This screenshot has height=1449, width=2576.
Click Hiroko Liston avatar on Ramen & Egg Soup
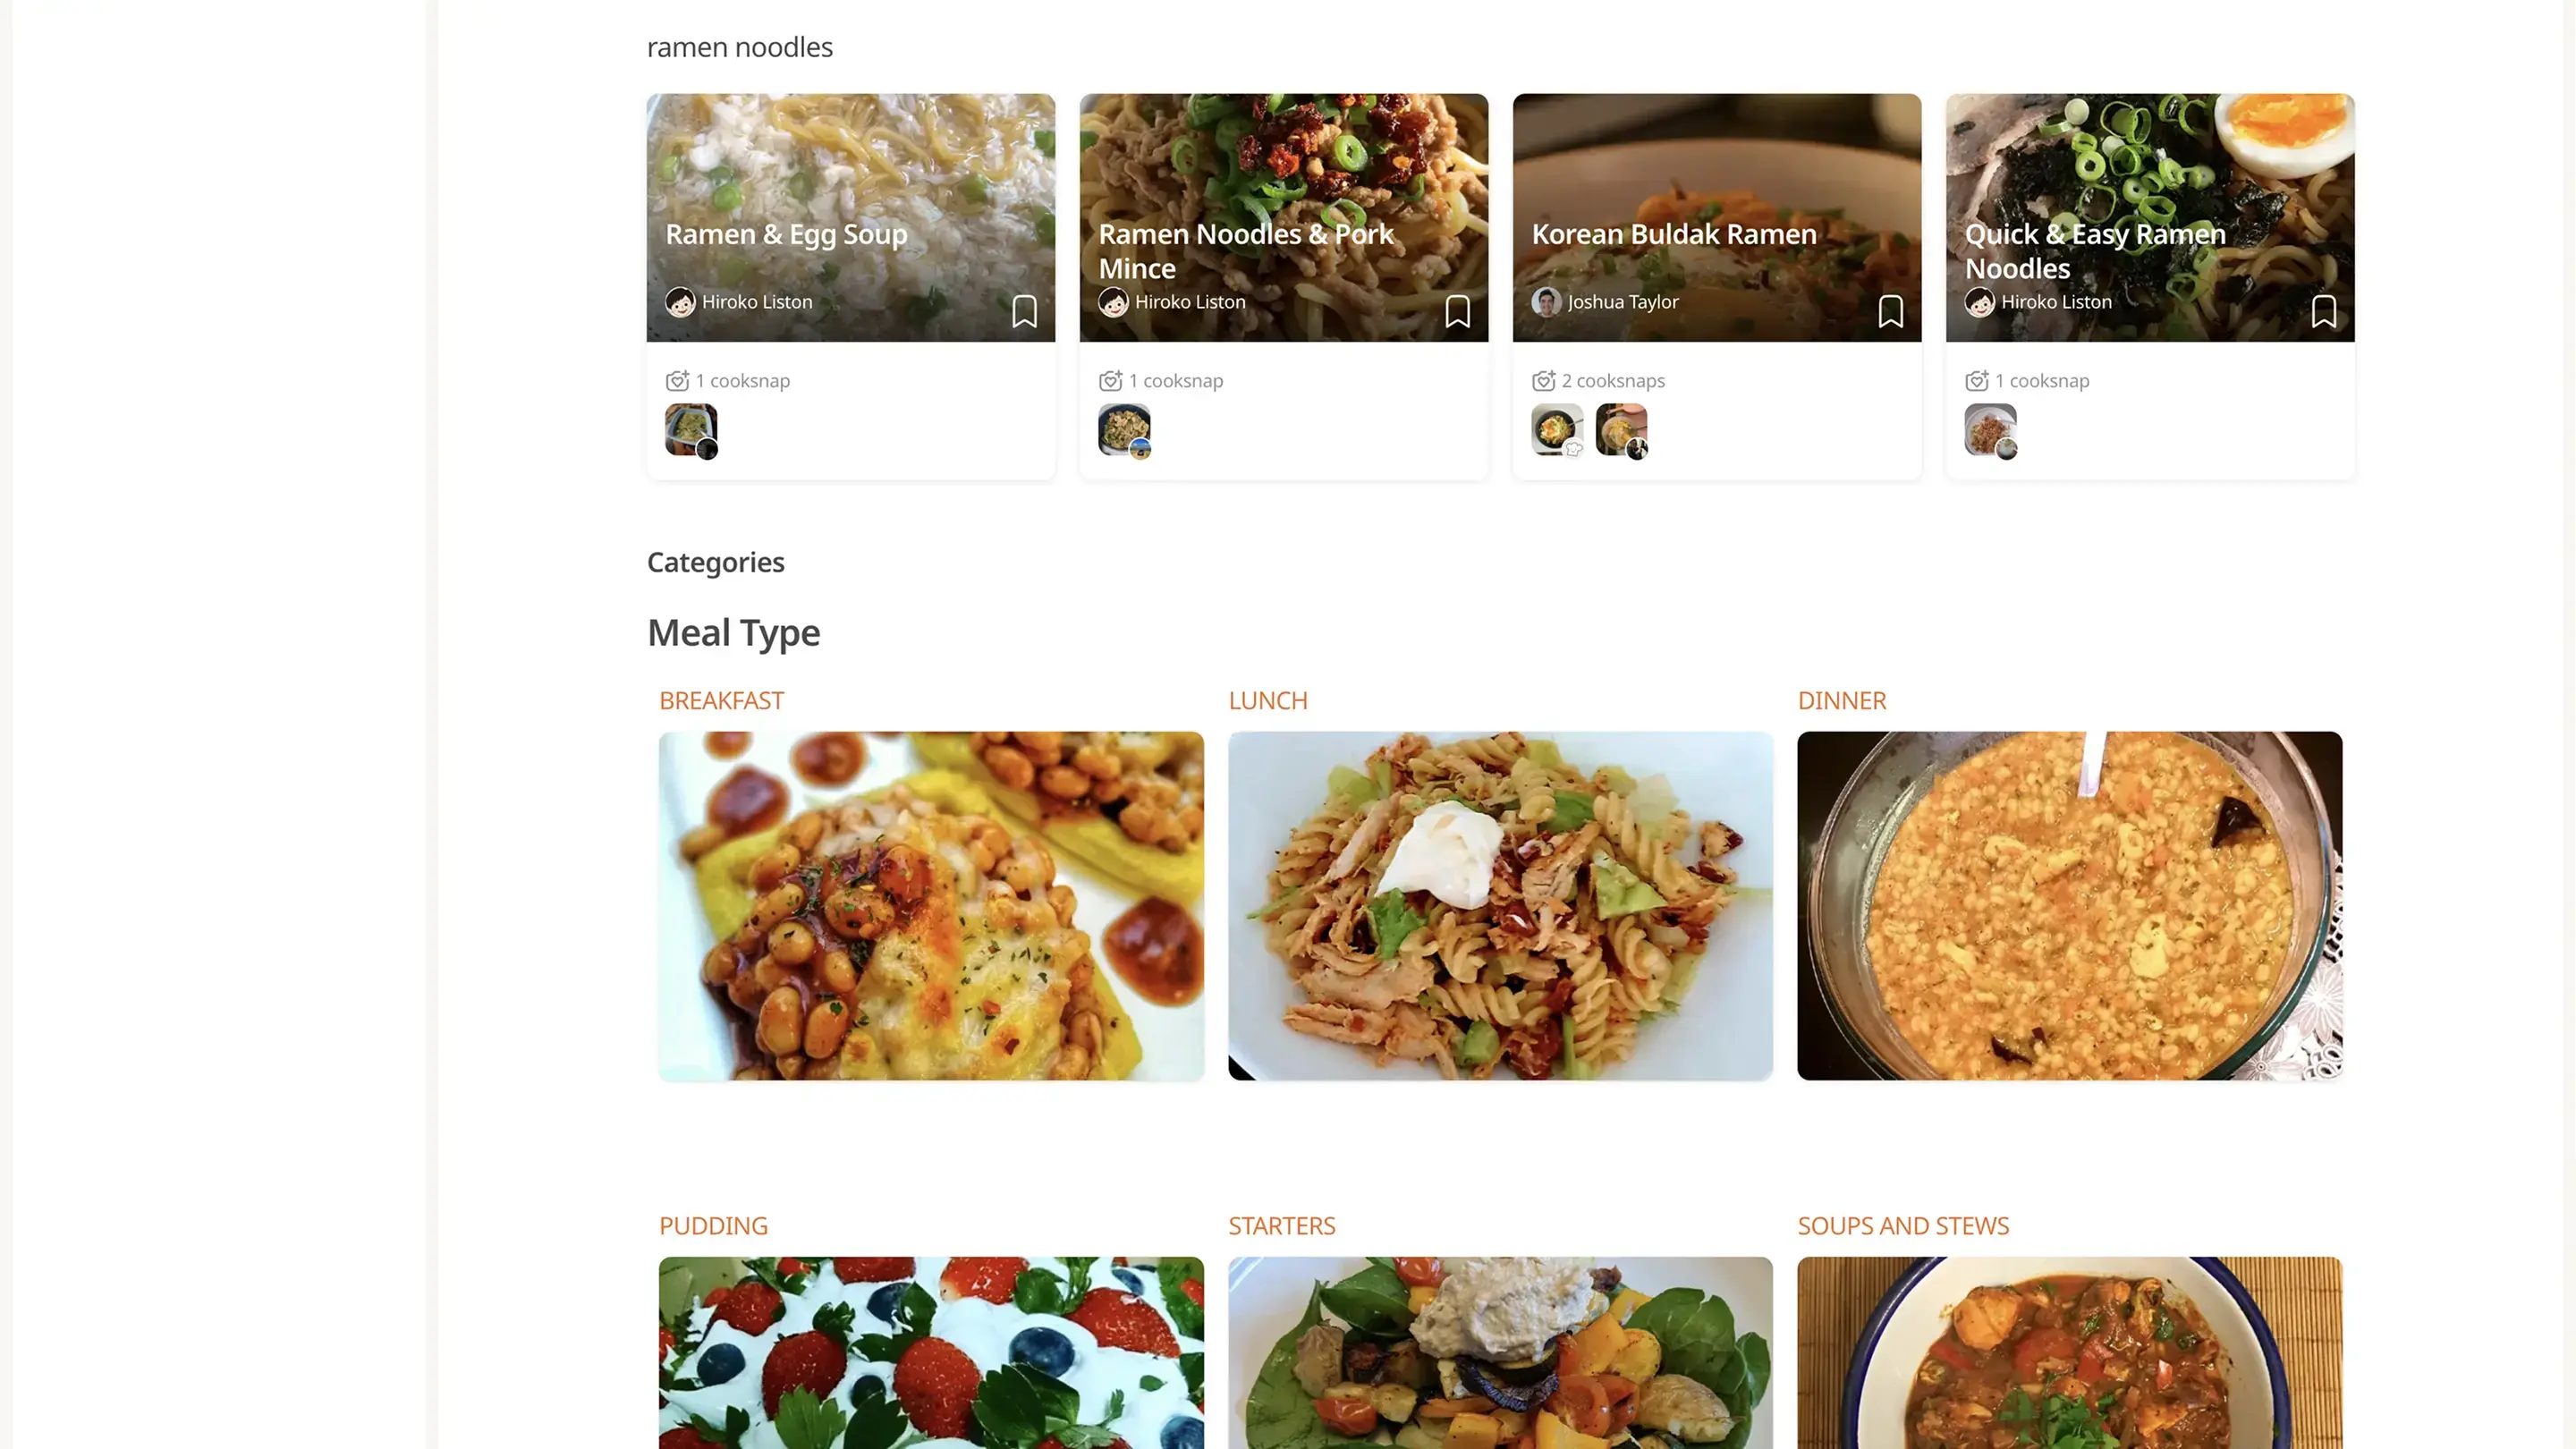(680, 302)
